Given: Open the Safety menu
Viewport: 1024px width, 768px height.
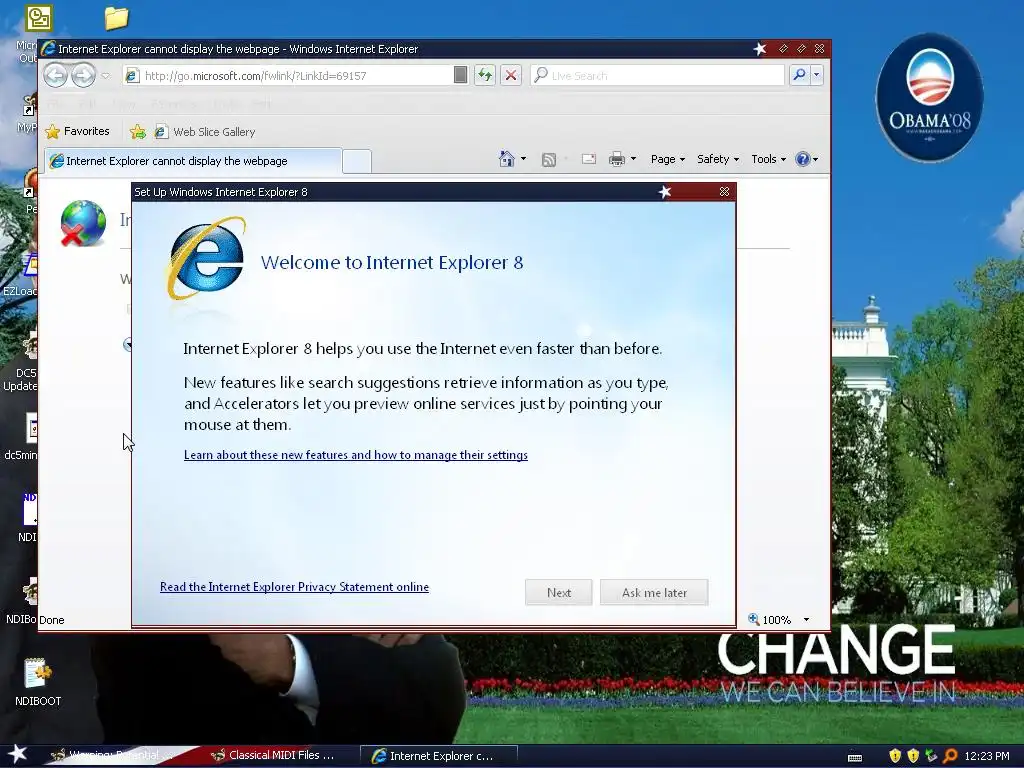Looking at the screenshot, I should point(718,159).
